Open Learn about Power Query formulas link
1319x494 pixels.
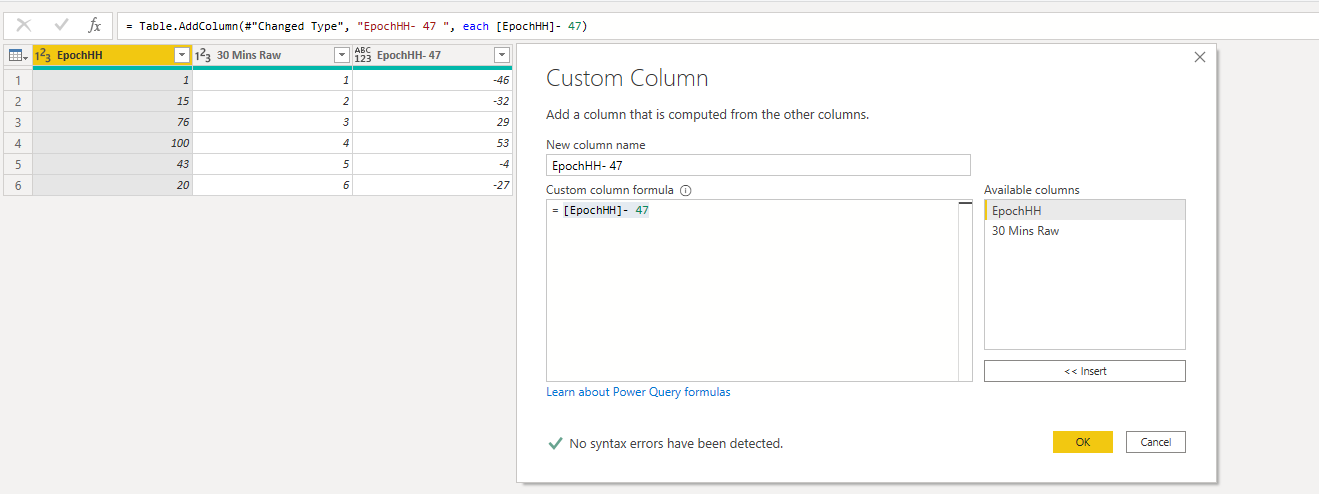638,392
